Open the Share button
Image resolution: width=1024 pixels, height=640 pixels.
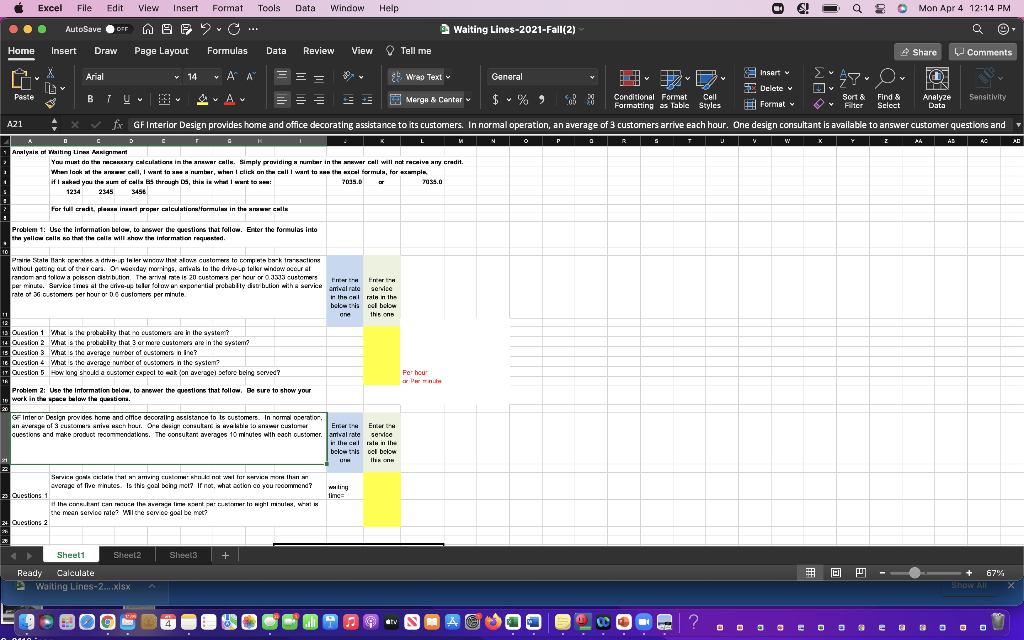[x=916, y=50]
